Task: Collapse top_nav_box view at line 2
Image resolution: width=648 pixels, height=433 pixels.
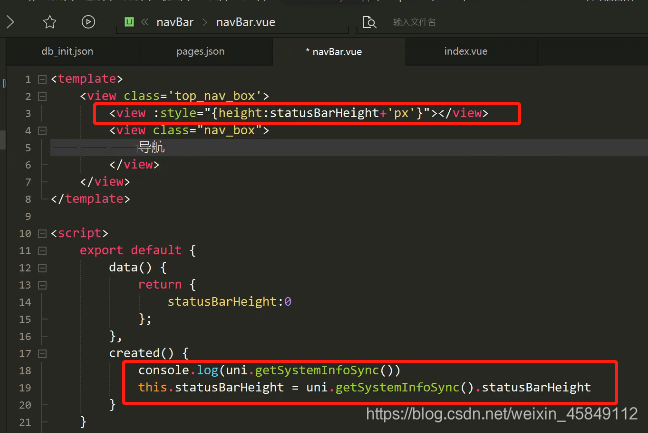Action: 42,97
